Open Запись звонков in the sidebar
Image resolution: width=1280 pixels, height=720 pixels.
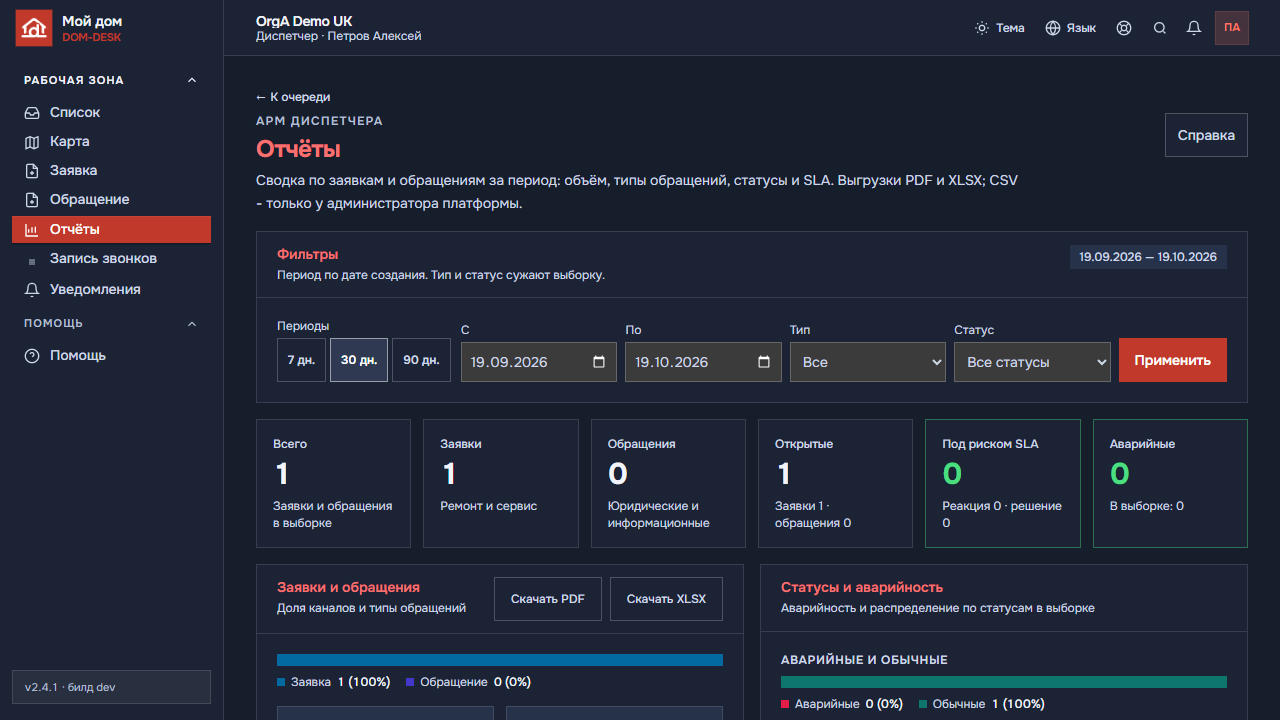(111, 259)
